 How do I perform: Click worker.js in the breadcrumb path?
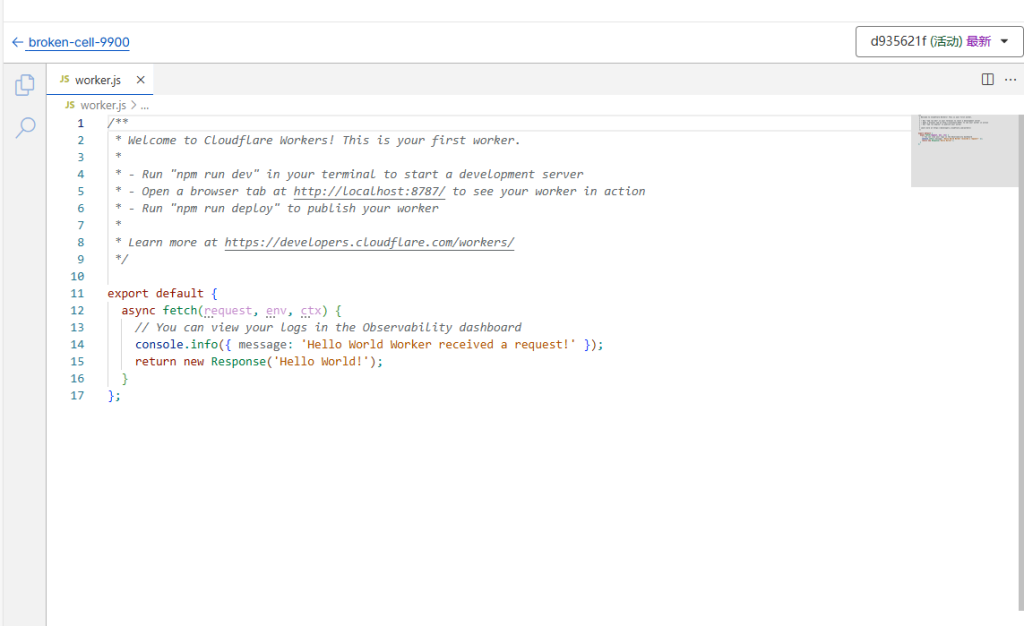point(103,105)
